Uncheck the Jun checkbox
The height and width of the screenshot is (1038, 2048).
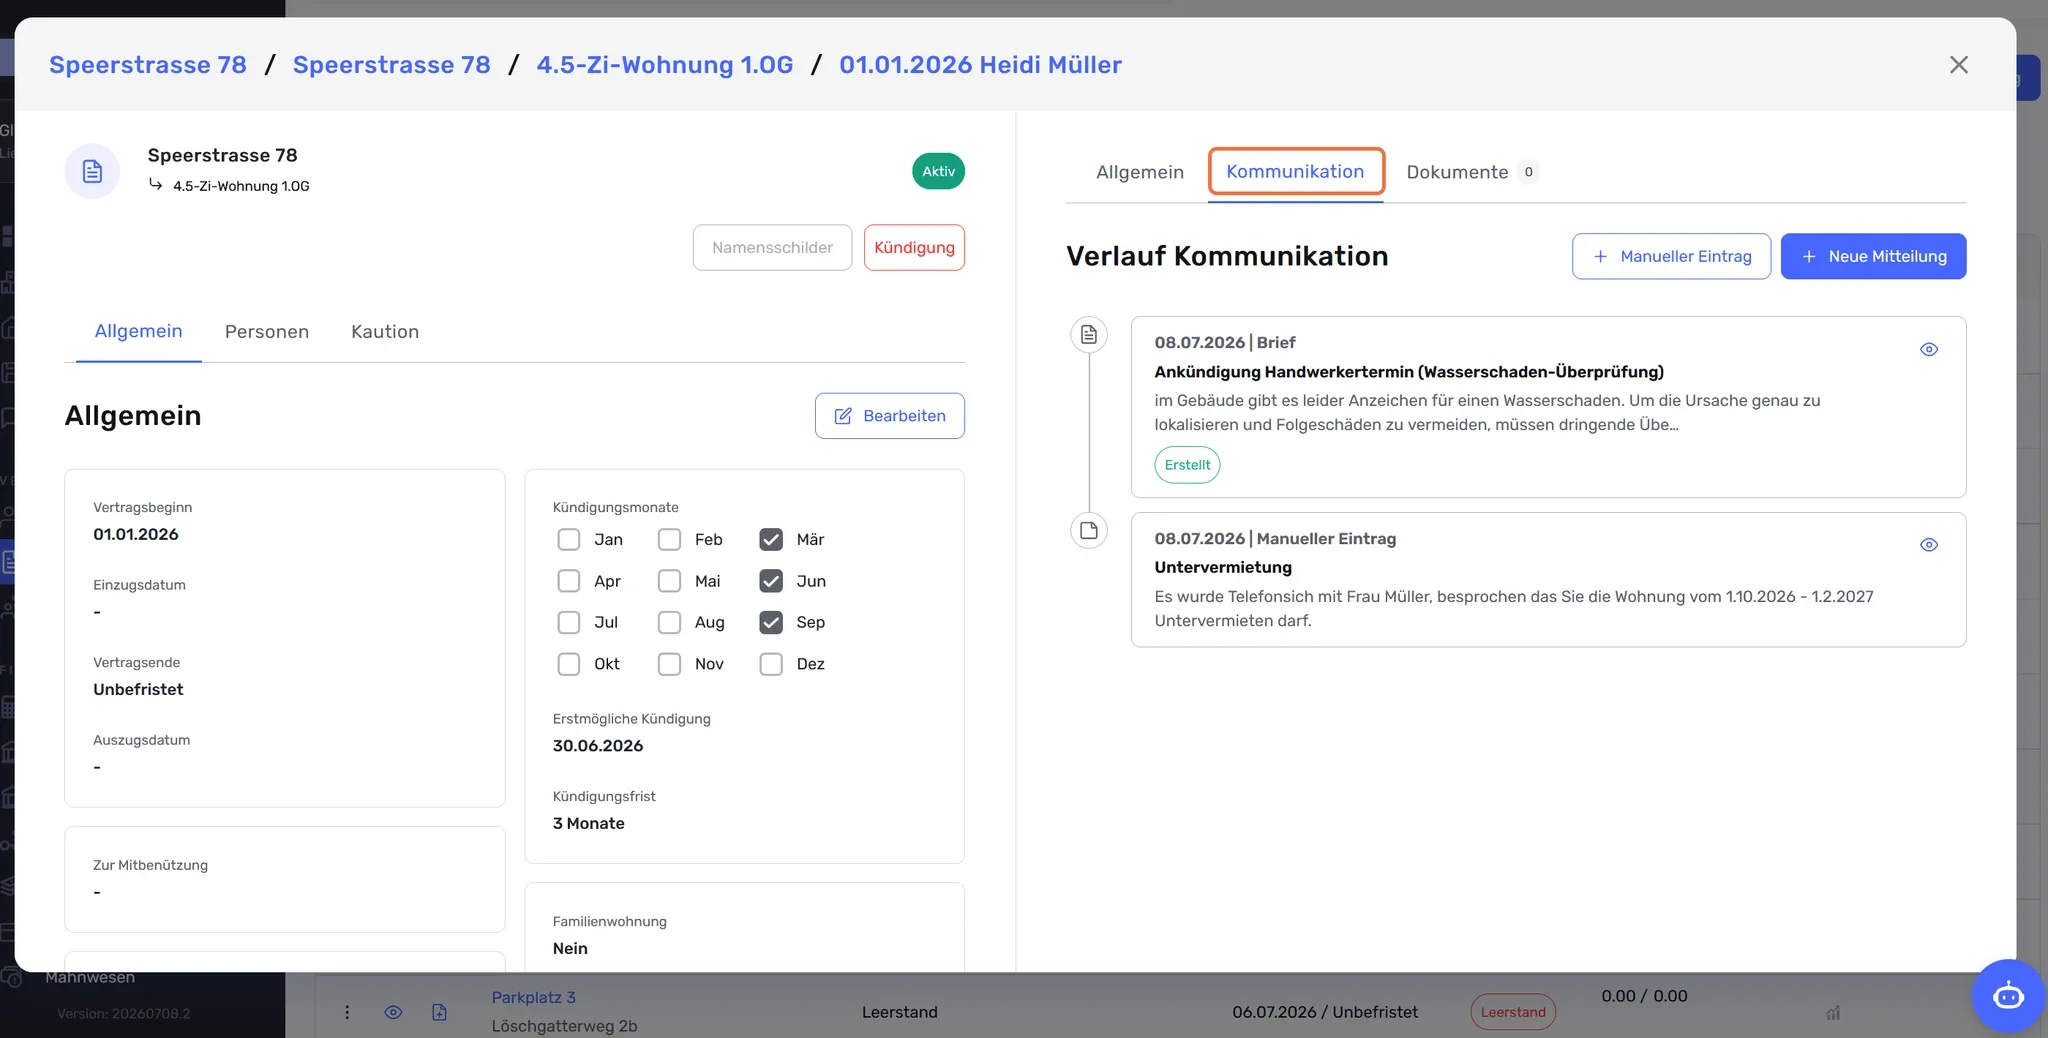tap(771, 581)
